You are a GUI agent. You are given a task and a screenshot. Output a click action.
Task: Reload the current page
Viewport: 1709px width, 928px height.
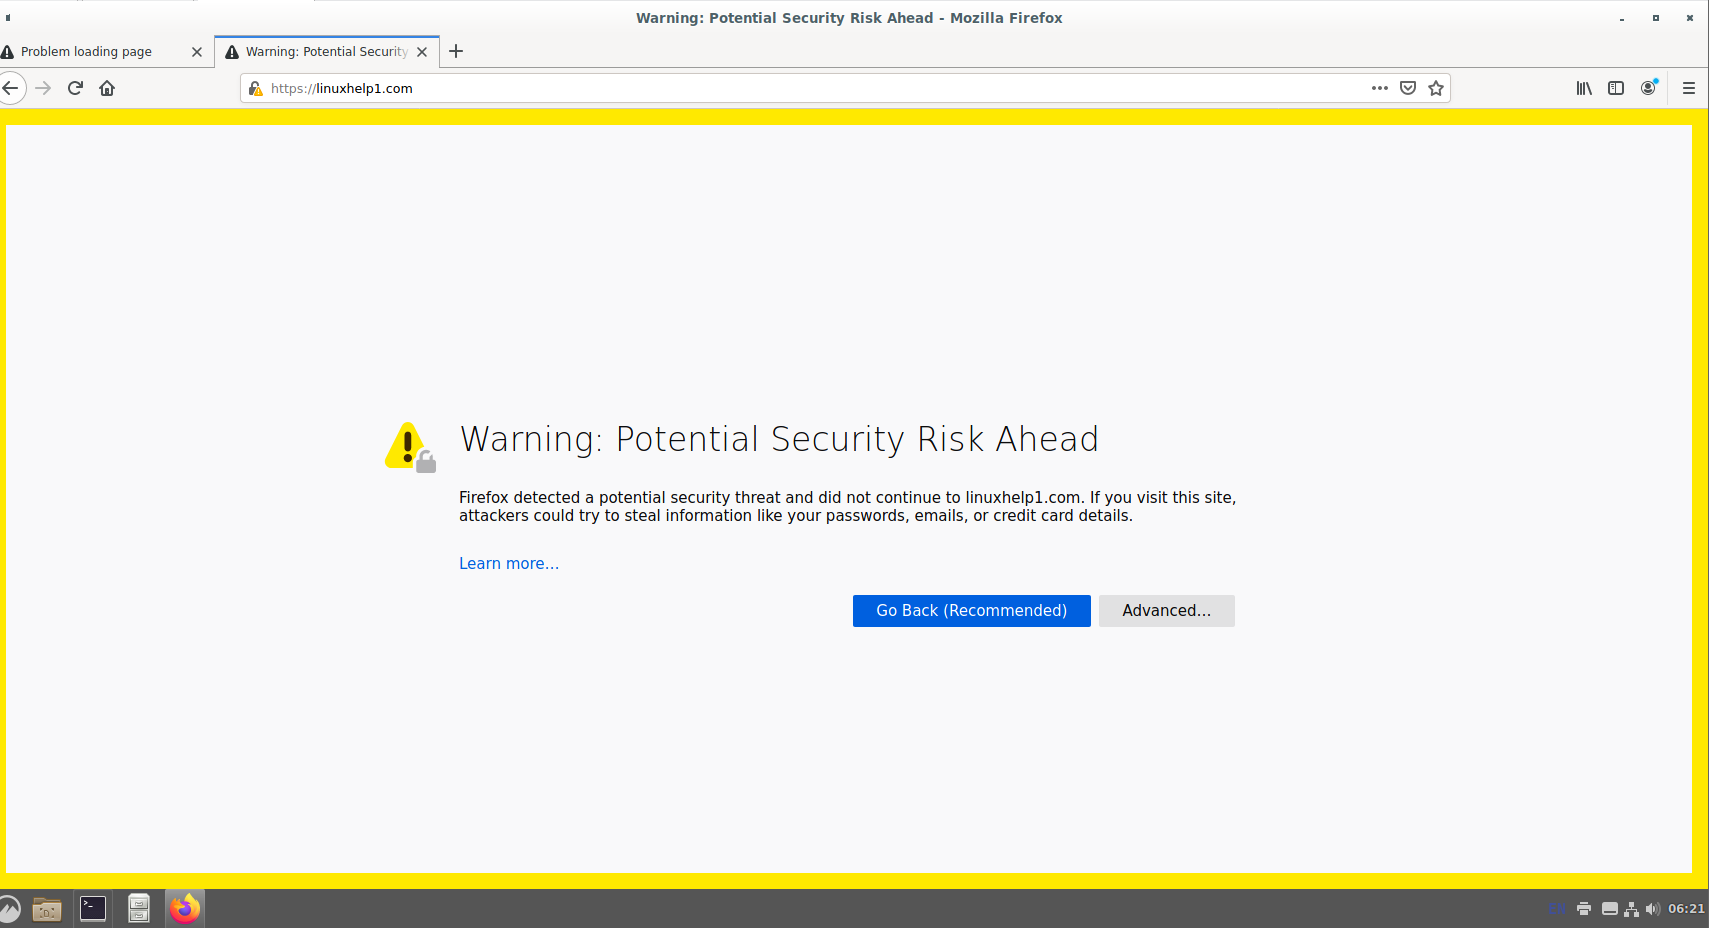click(x=75, y=88)
